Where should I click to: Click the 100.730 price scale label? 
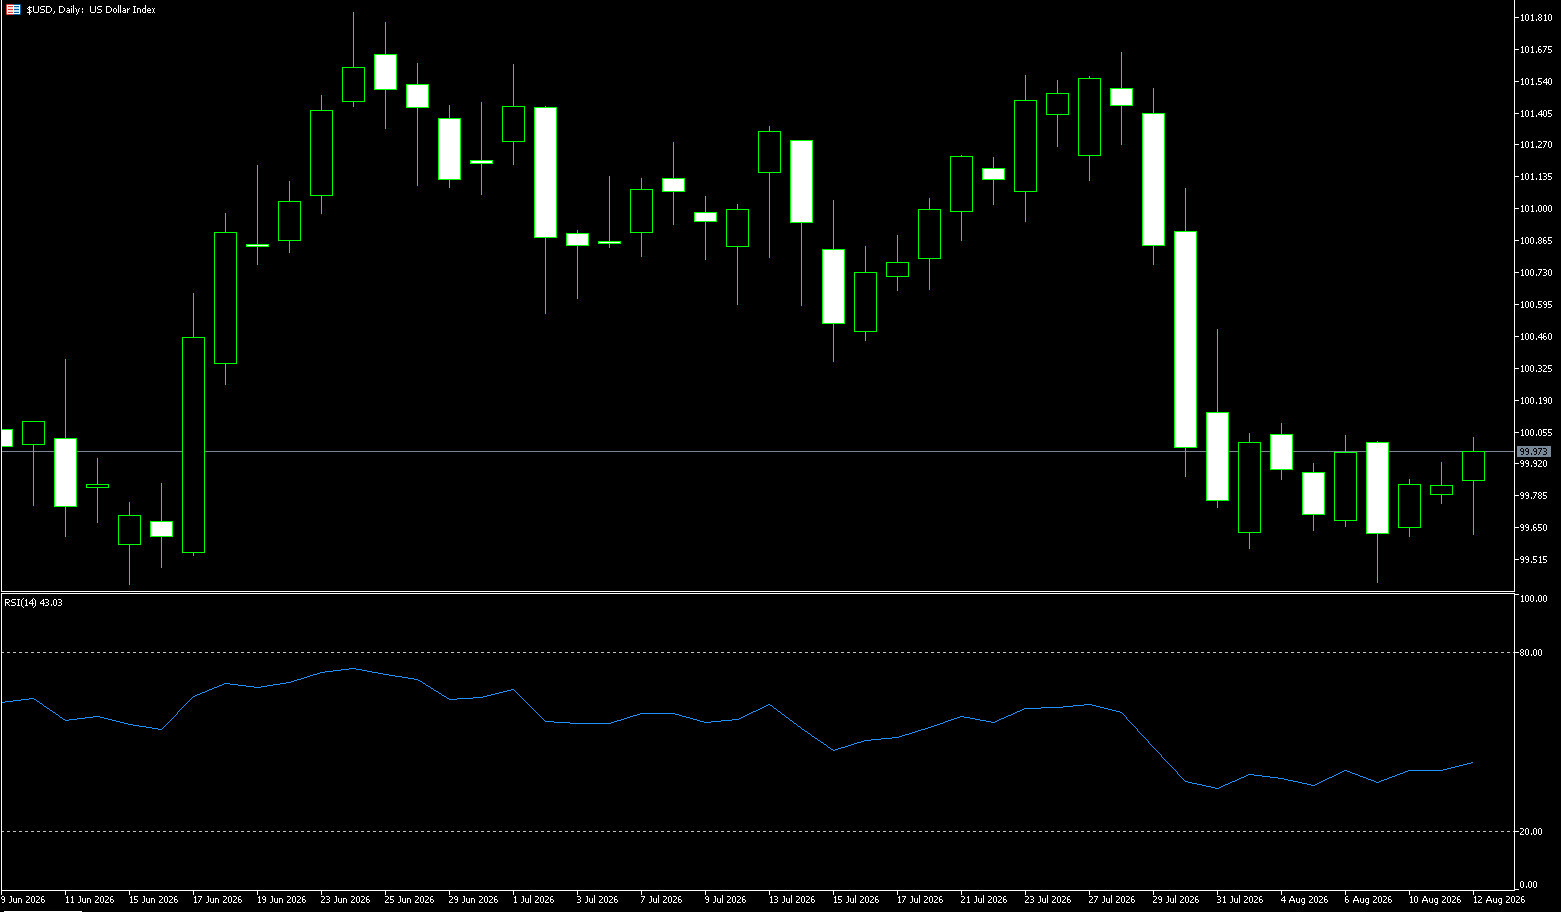[1535, 273]
